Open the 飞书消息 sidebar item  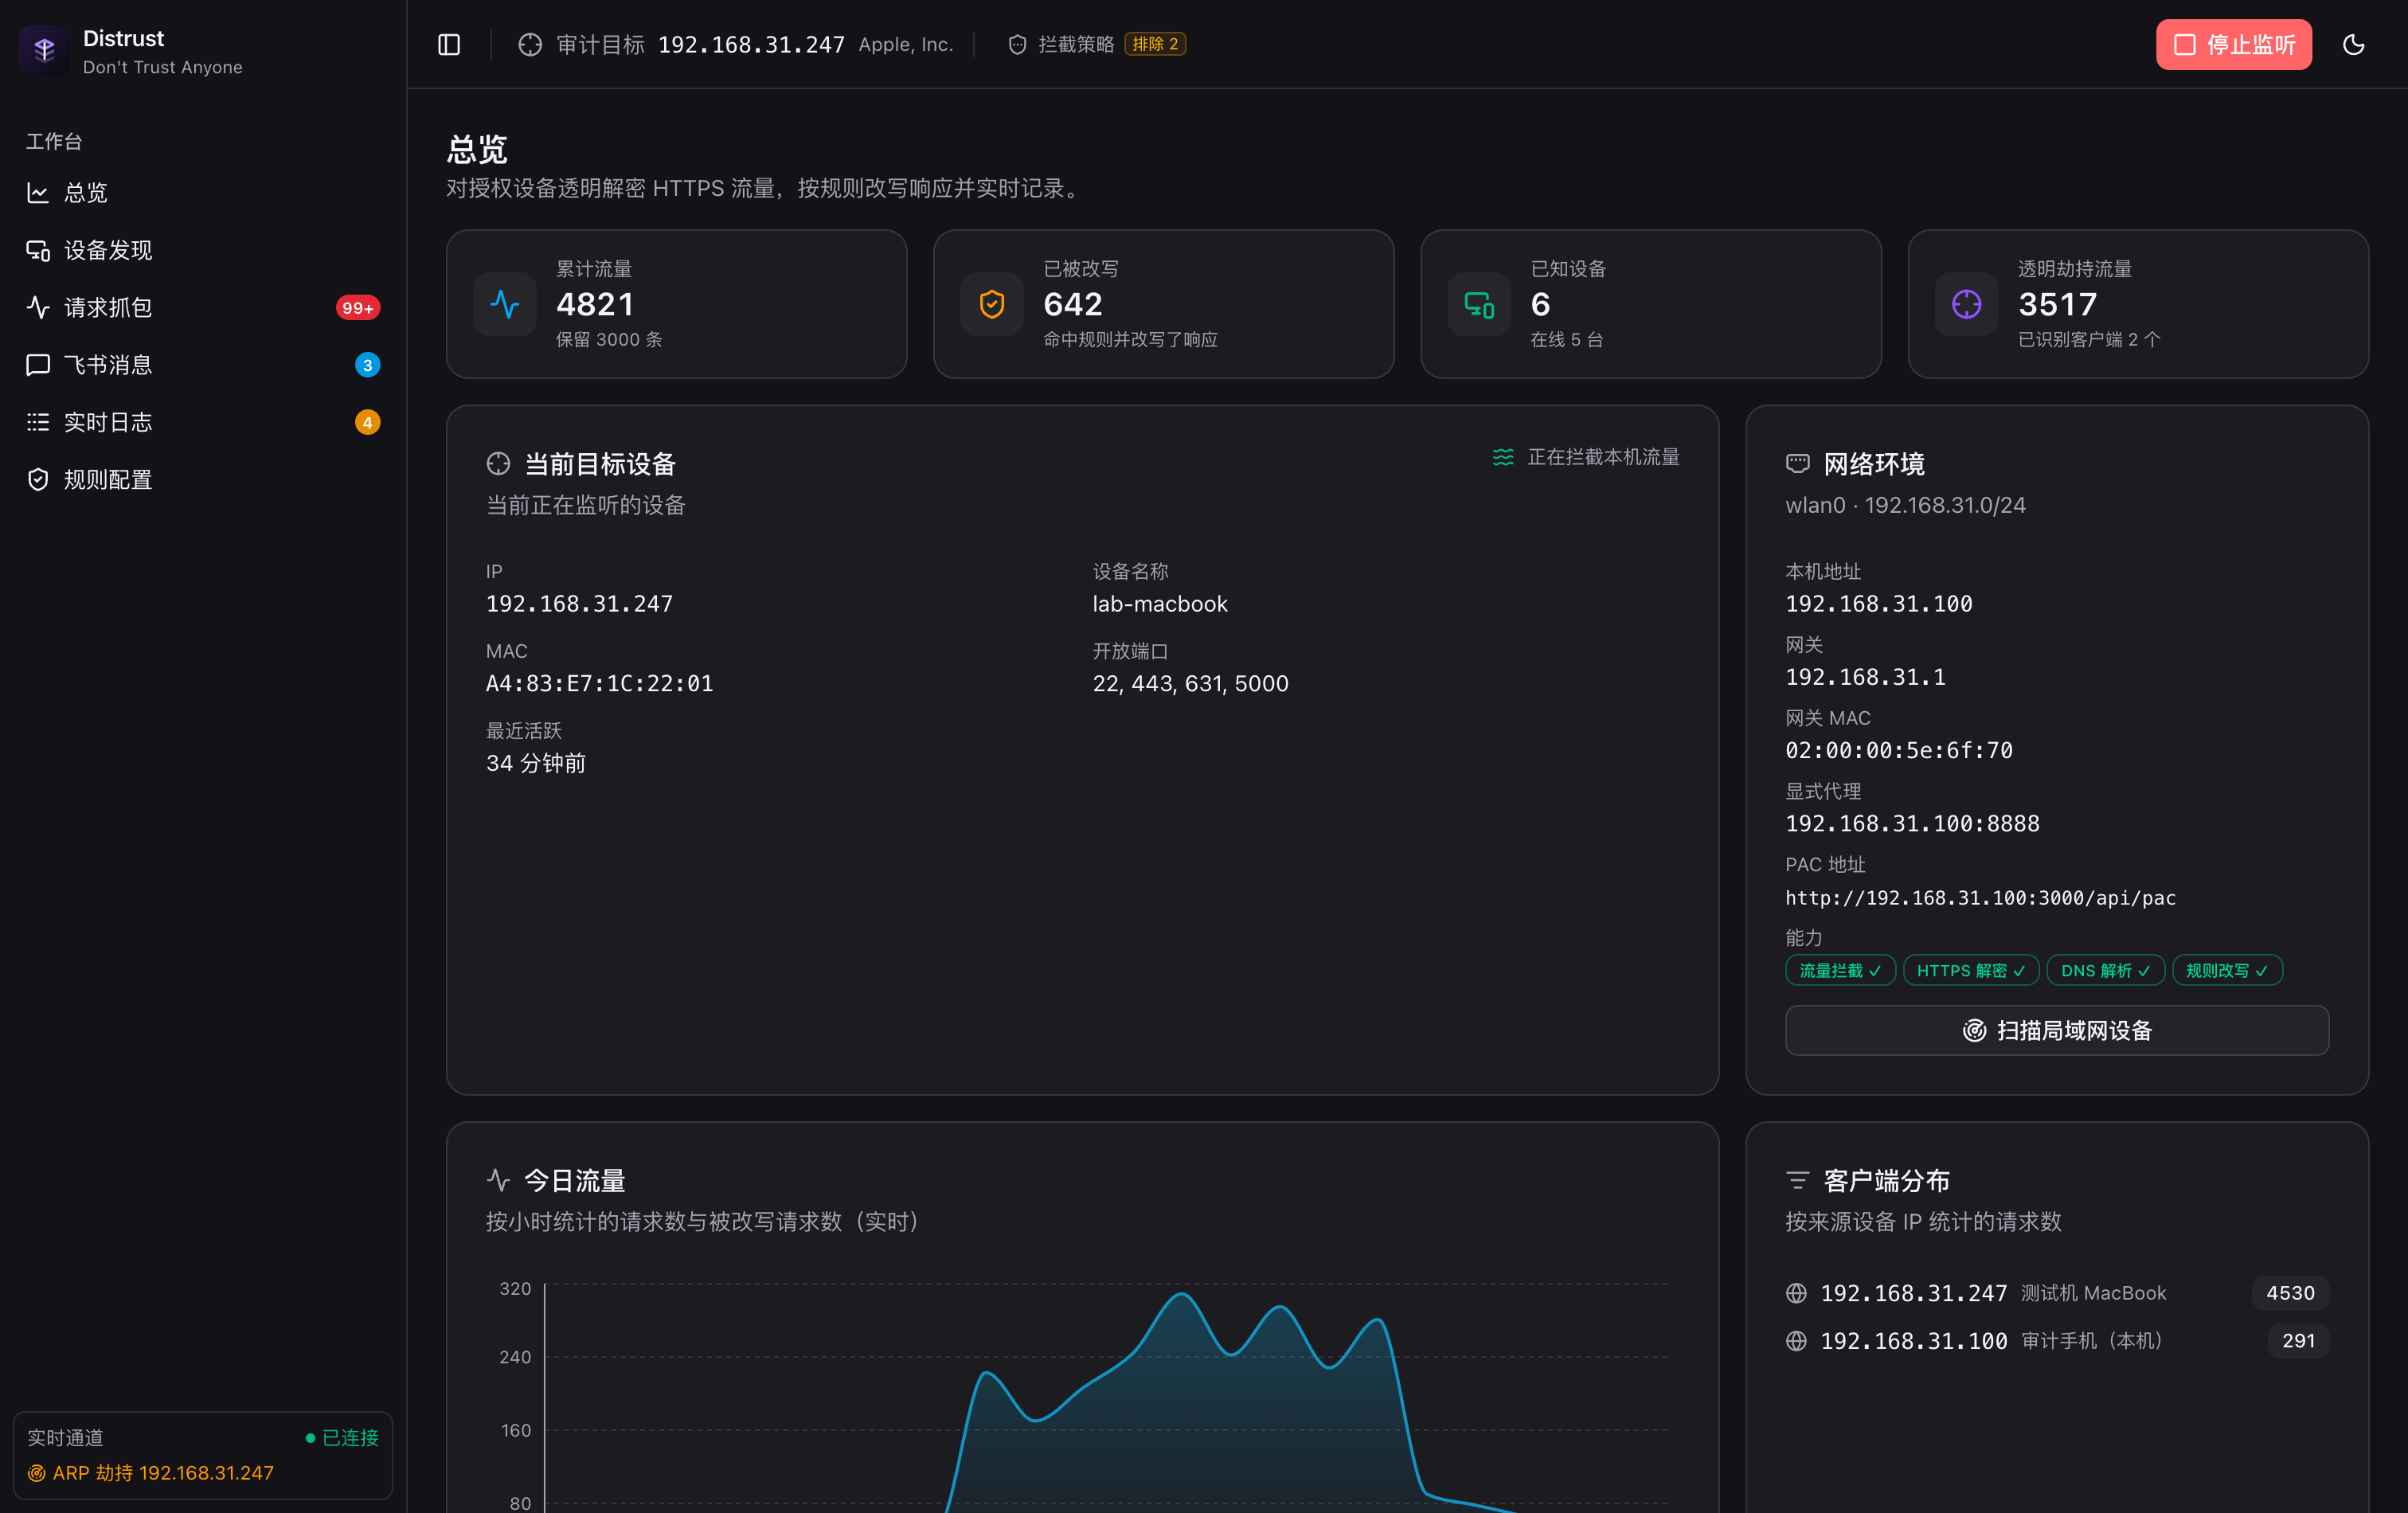(203, 365)
